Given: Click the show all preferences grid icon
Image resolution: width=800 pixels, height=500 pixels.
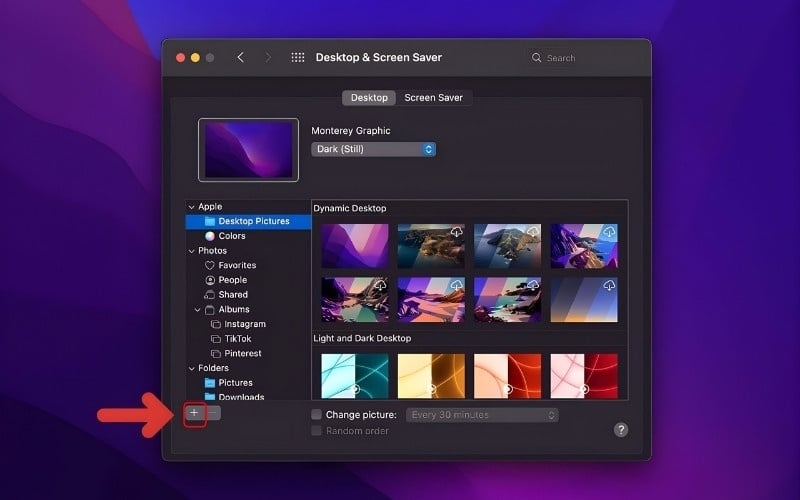Looking at the screenshot, I should pyautogui.click(x=298, y=58).
